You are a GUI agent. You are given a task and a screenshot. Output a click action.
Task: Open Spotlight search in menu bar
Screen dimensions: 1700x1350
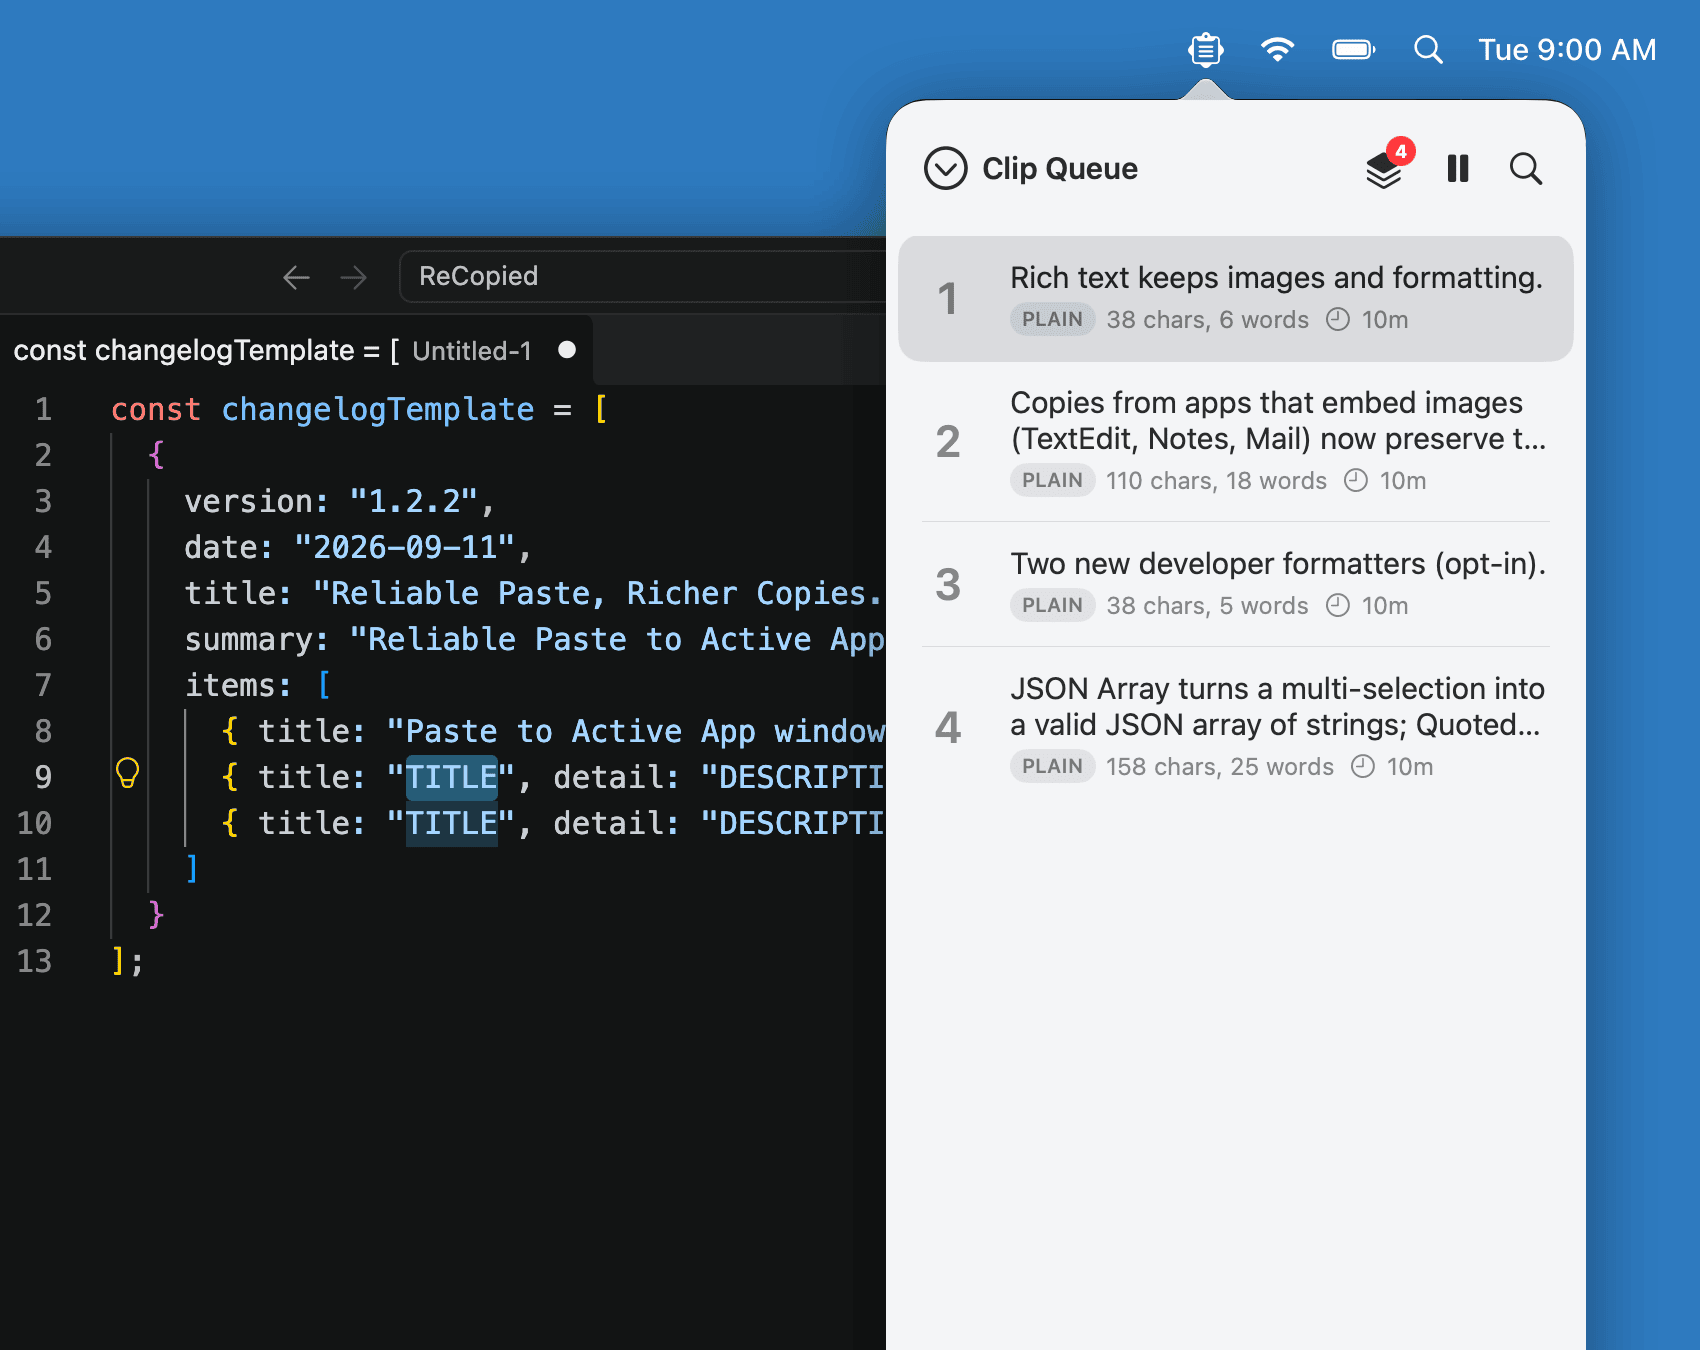[x=1428, y=49]
